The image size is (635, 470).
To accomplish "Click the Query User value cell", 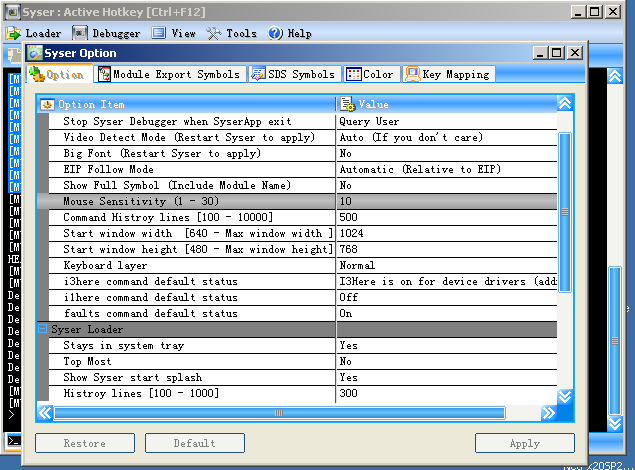I will point(447,121).
